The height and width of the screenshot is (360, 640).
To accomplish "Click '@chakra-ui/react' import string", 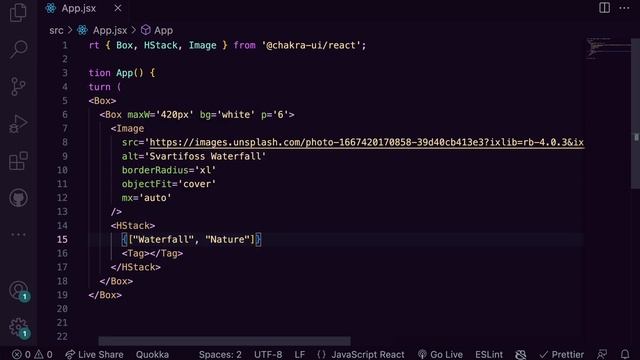I will [x=311, y=45].
